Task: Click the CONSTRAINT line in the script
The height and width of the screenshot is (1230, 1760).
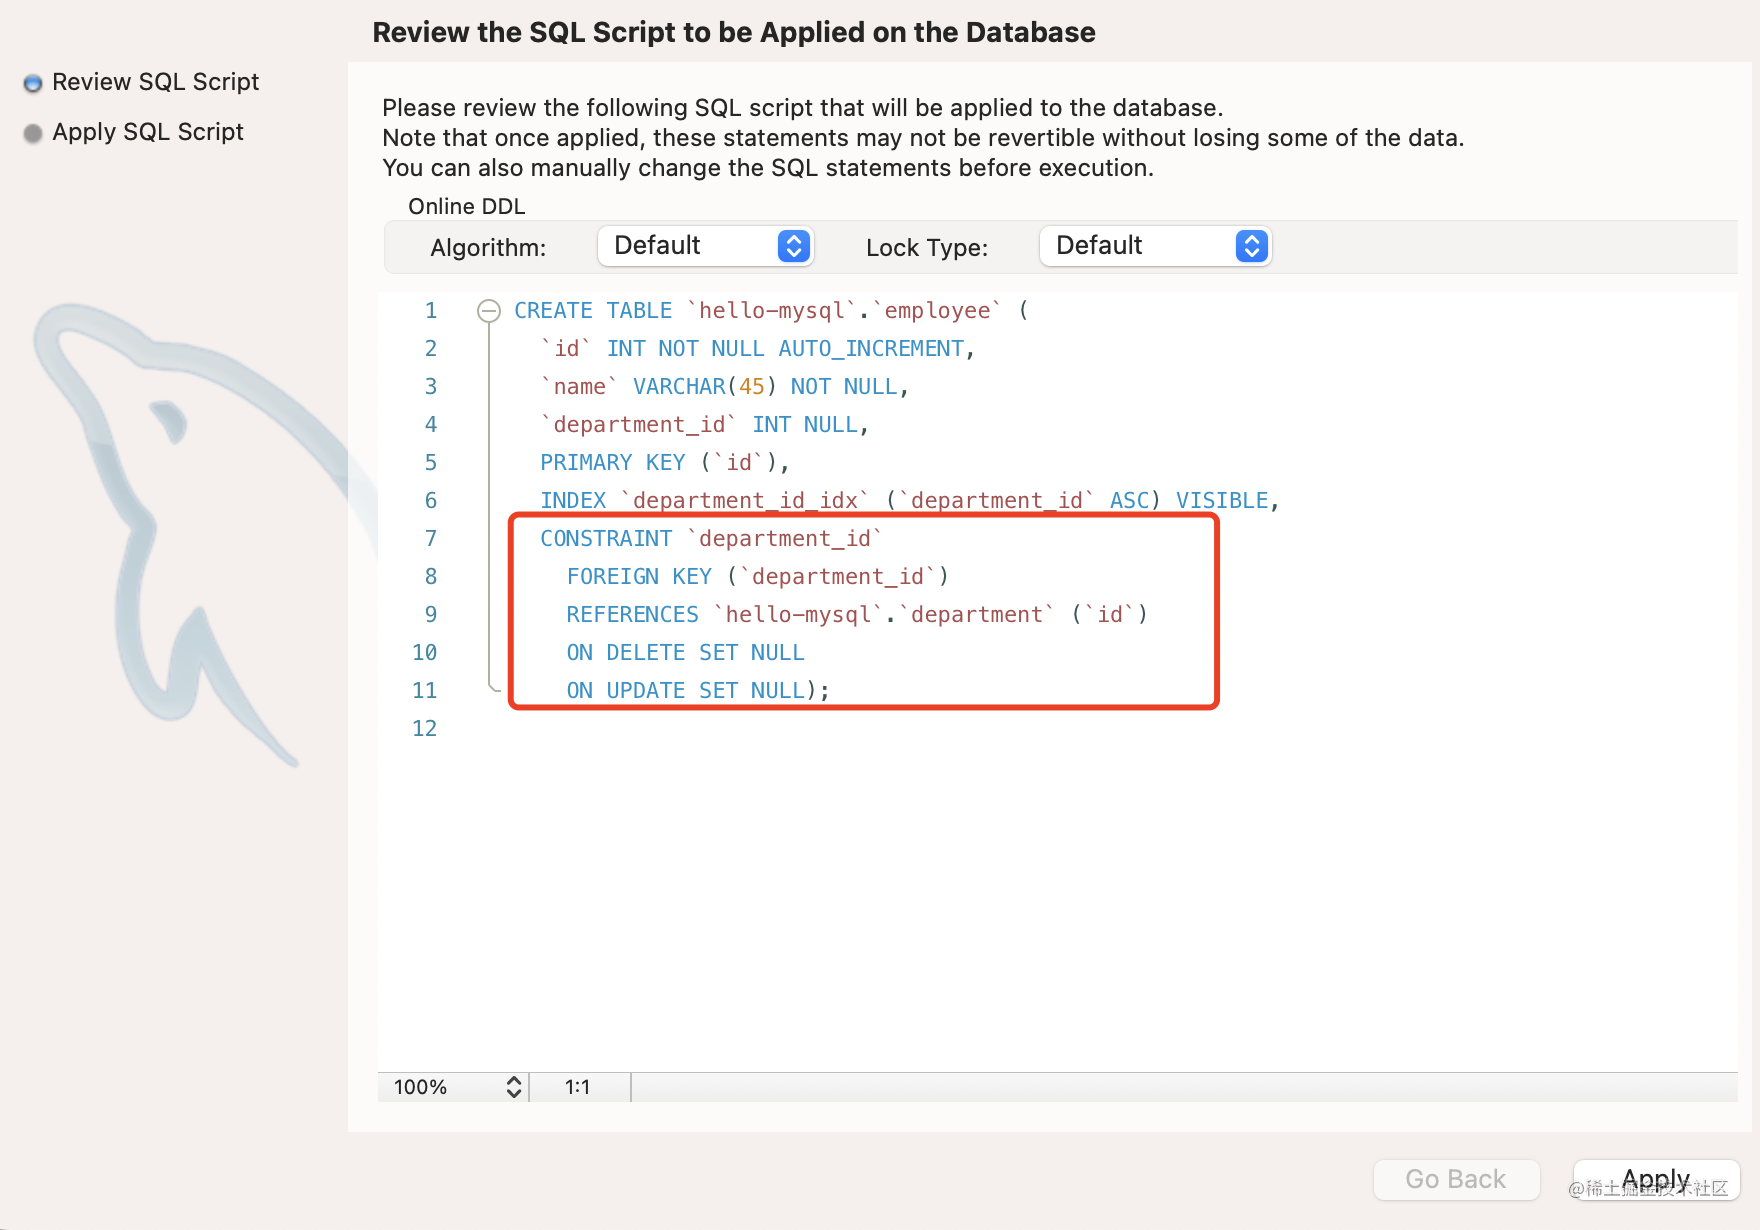Action: (711, 538)
